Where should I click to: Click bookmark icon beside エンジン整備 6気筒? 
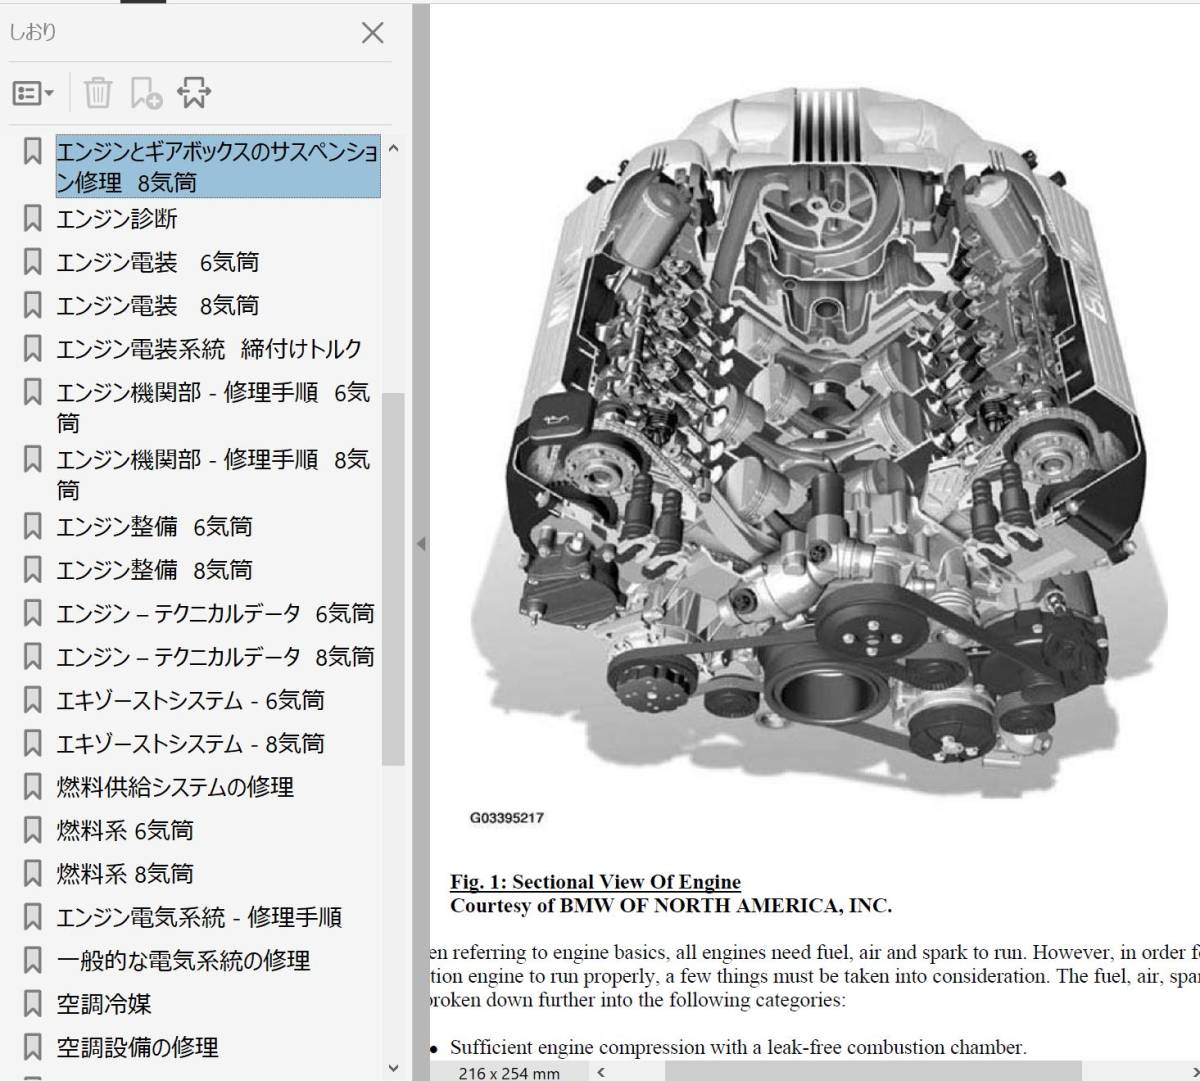pos(33,527)
